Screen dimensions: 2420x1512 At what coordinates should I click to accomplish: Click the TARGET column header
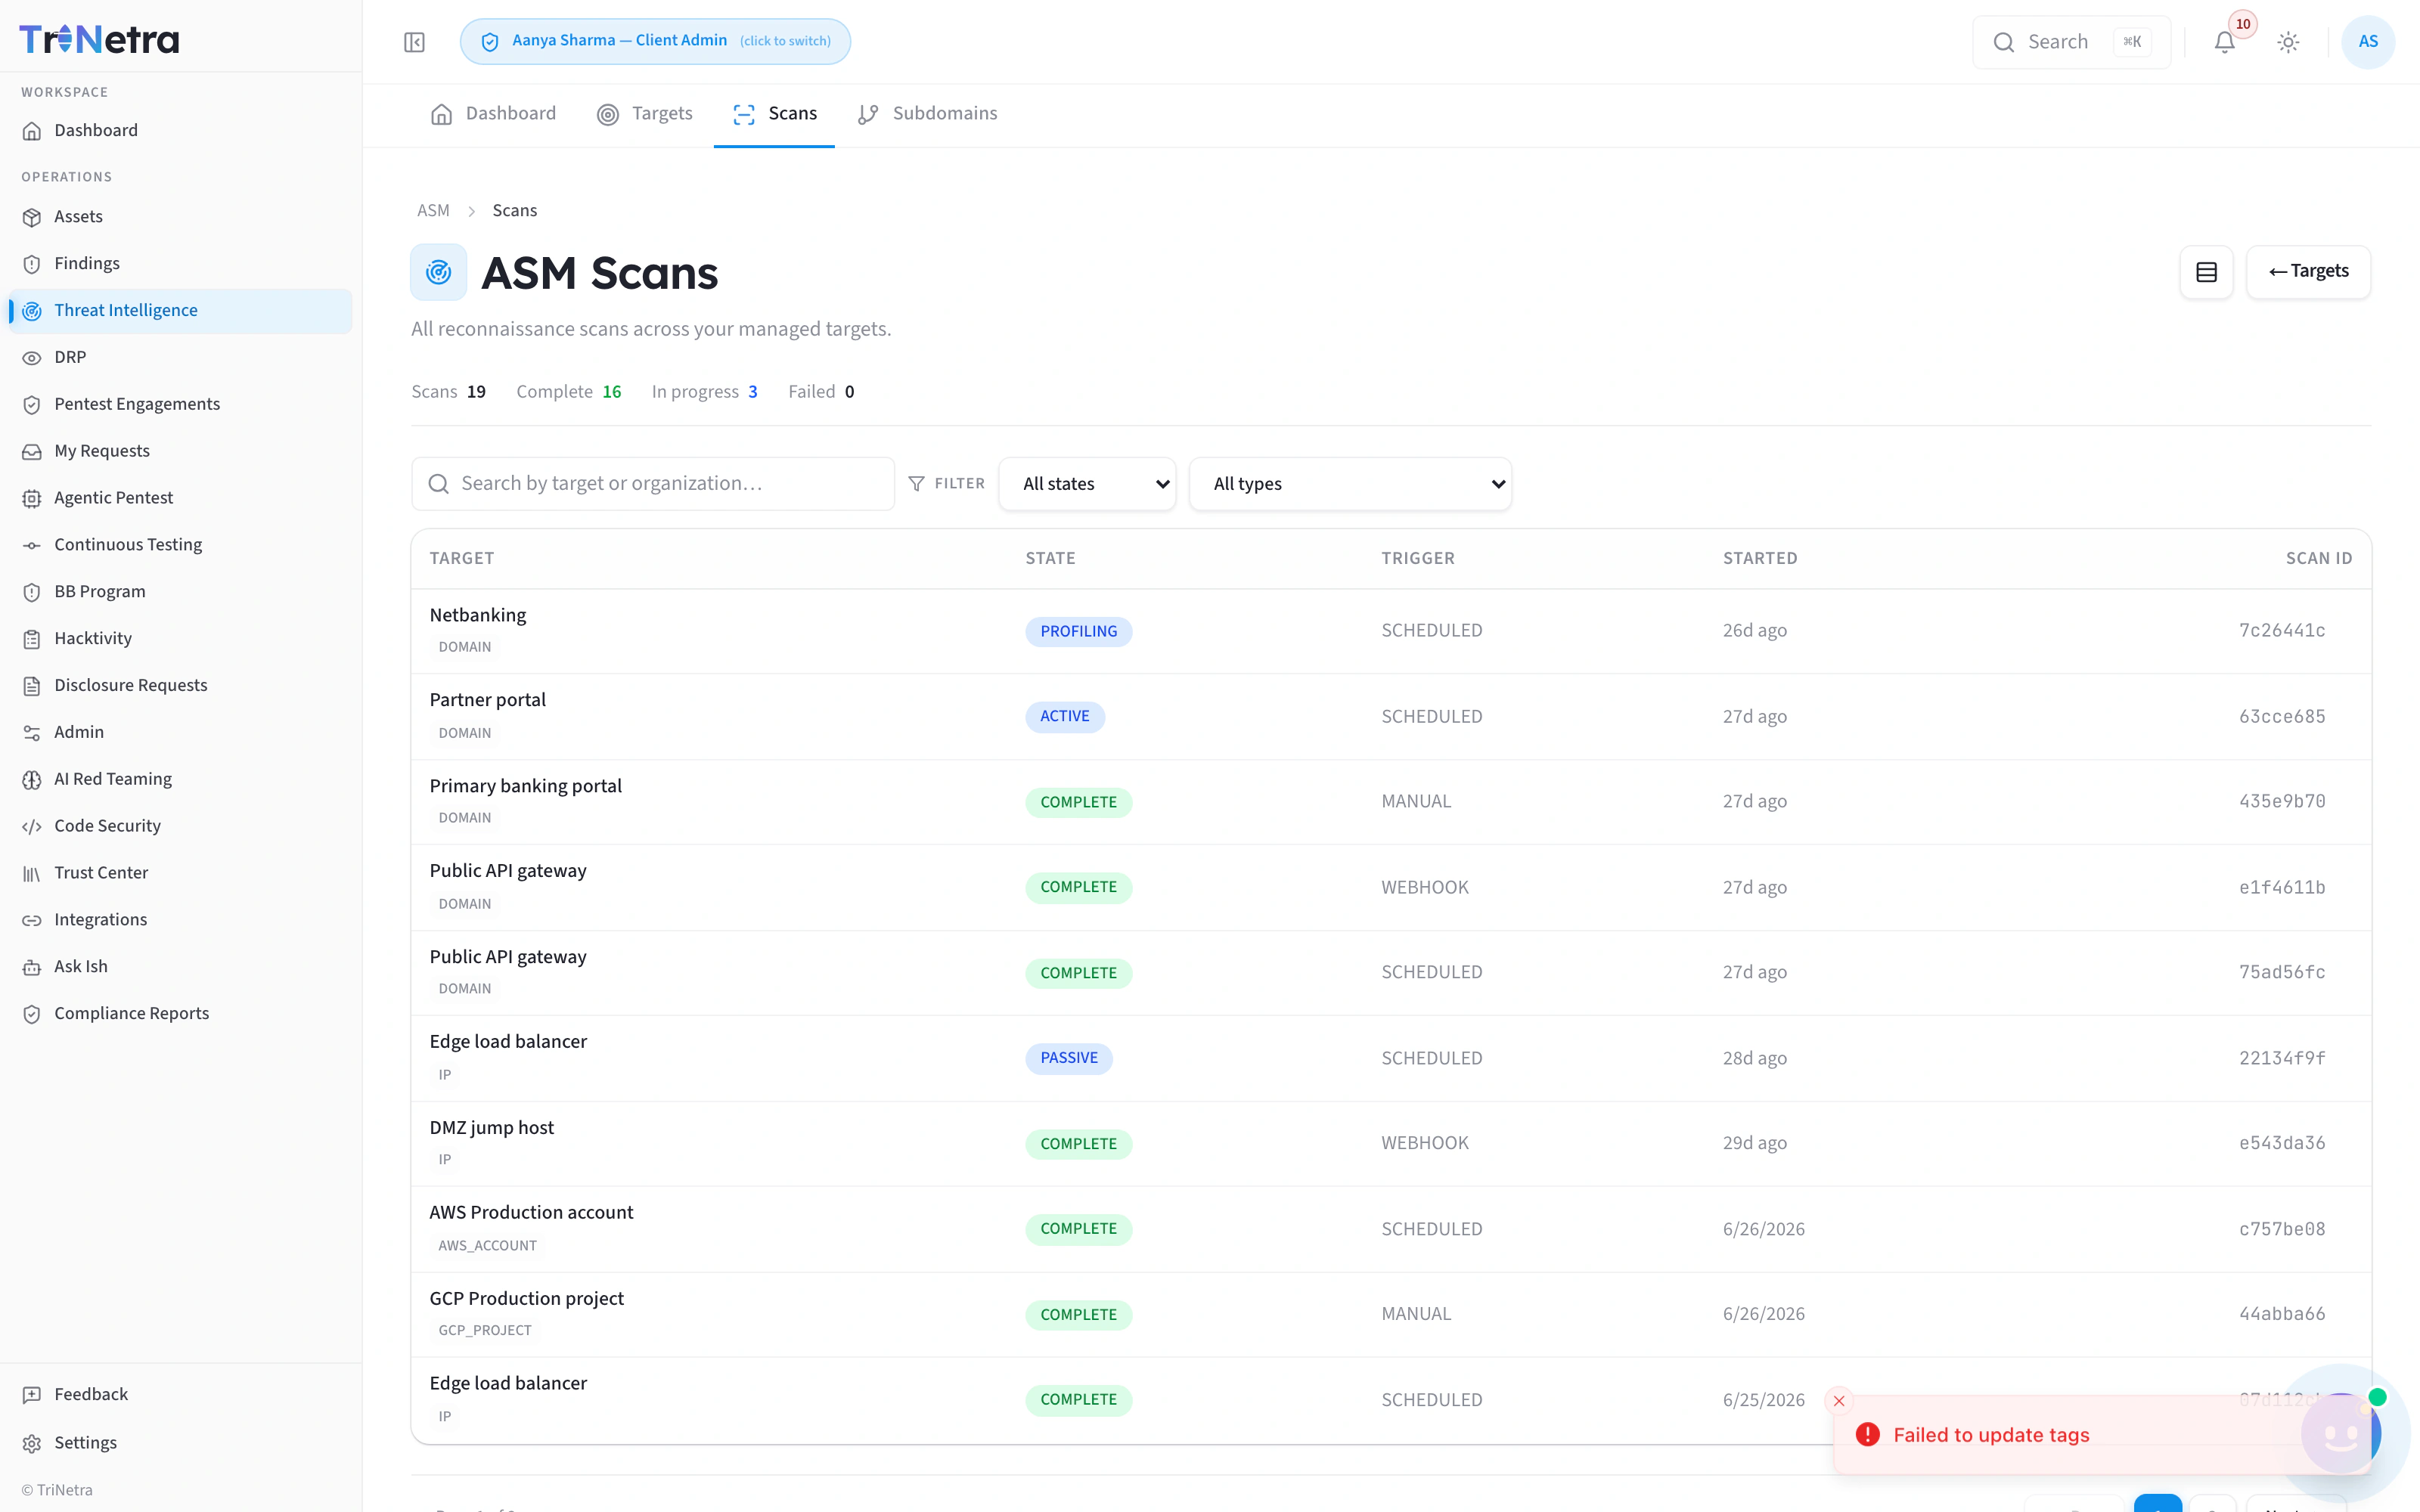[462, 559]
